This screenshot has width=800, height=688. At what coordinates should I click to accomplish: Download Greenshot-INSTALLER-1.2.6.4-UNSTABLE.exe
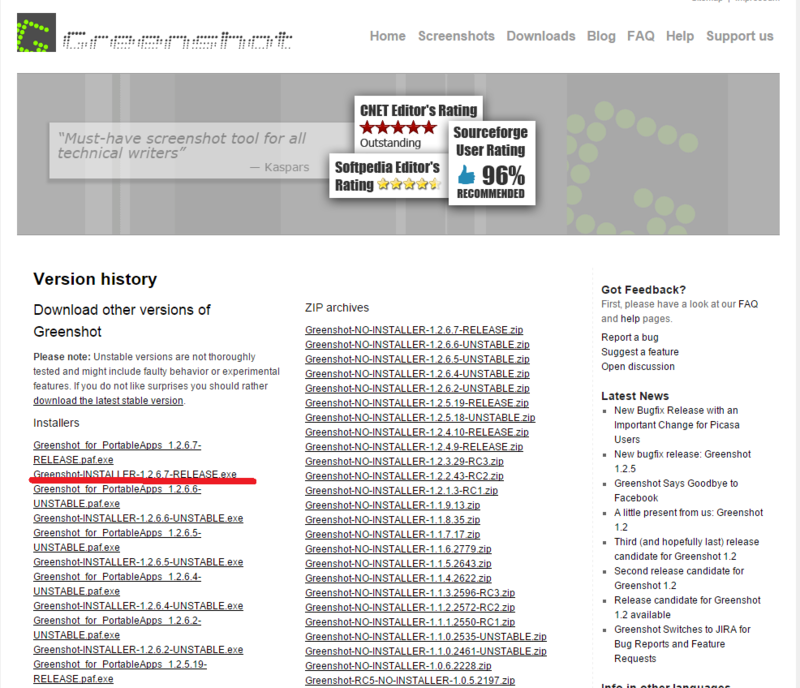click(x=138, y=606)
